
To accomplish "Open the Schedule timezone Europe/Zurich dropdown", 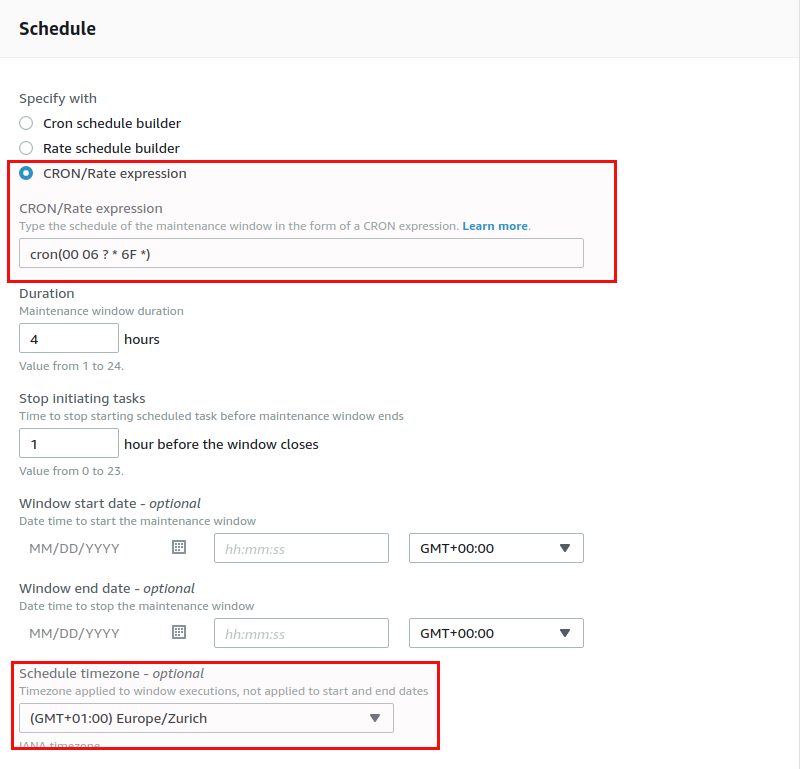I will click(x=206, y=718).
